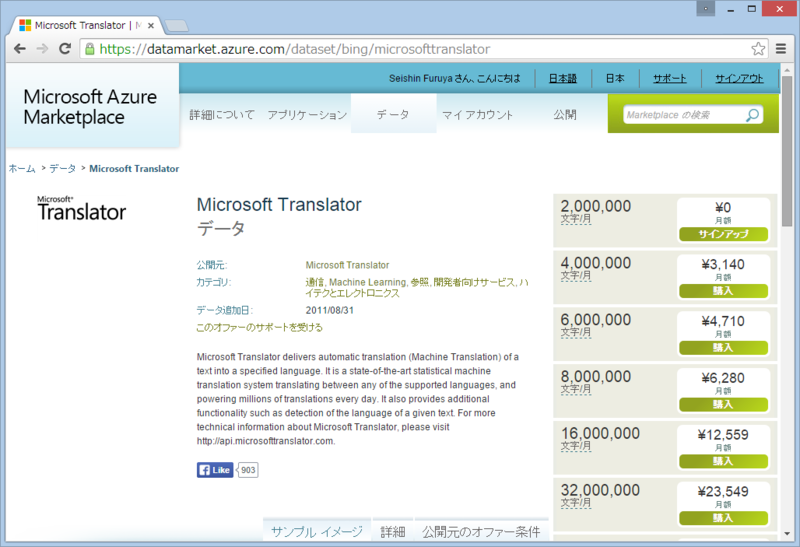Switch to the サンプル イメージ tab
The height and width of the screenshot is (547, 800).
click(317, 531)
